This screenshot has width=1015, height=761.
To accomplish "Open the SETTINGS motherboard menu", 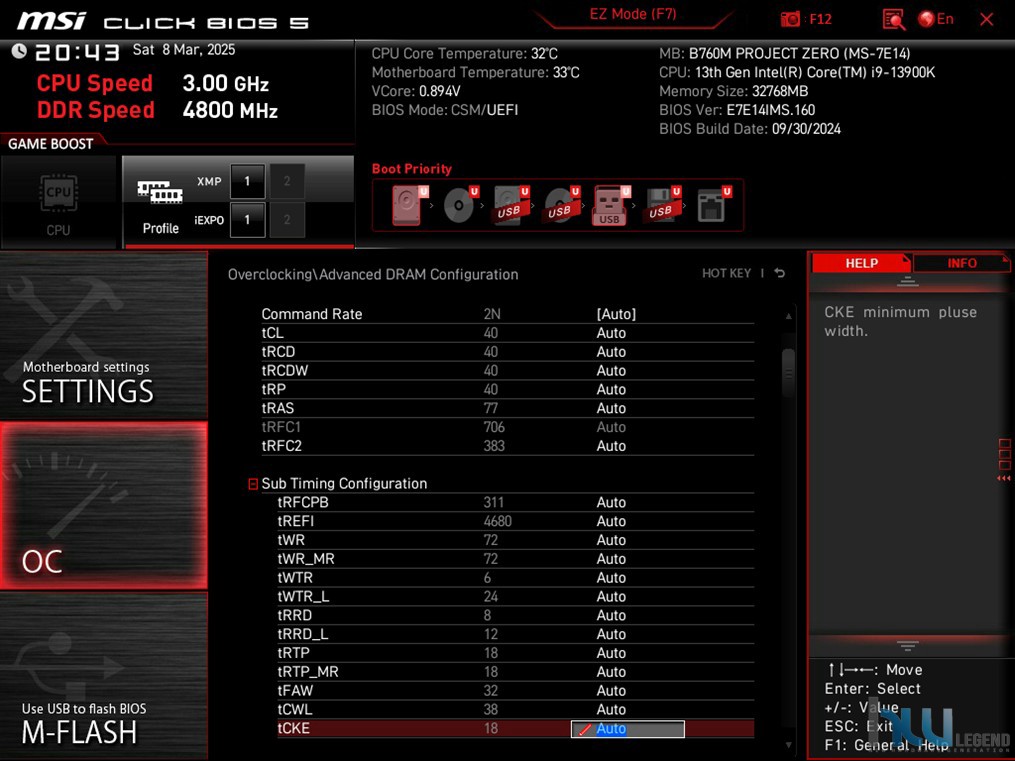I will (x=104, y=335).
